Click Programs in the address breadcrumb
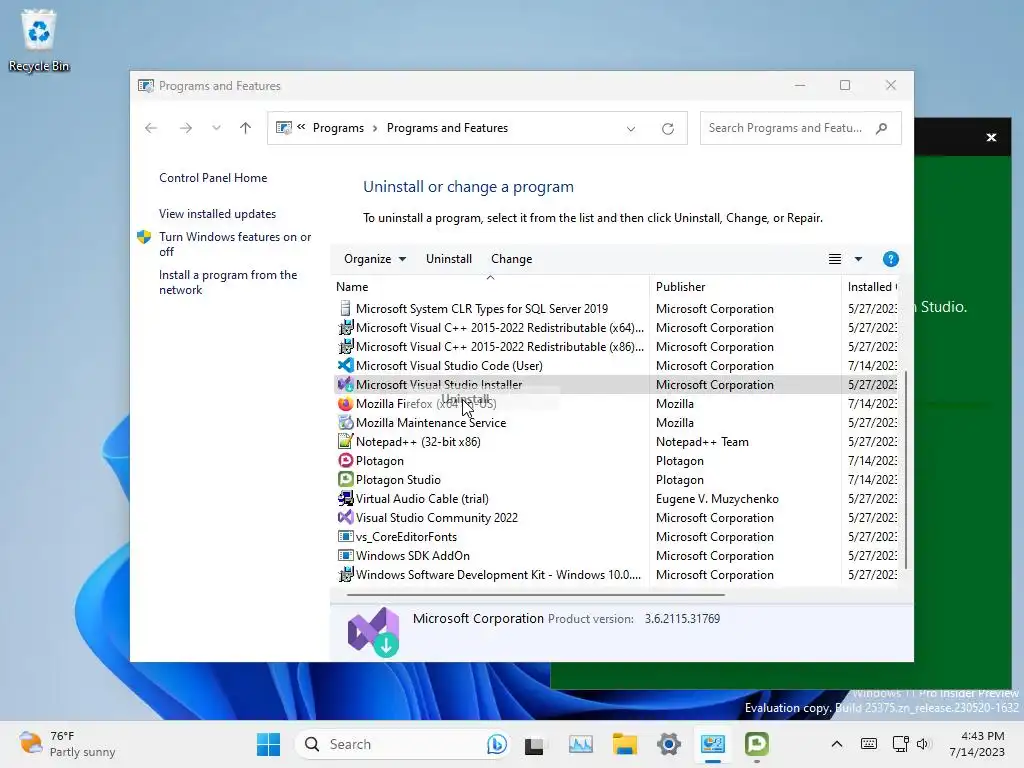Image resolution: width=1024 pixels, height=768 pixels. (338, 128)
